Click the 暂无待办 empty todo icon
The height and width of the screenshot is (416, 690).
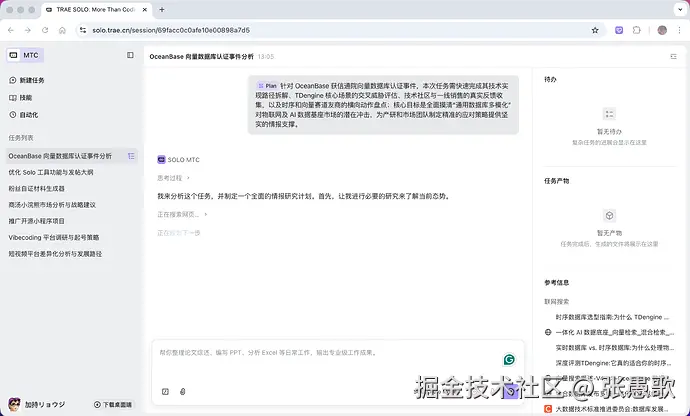coord(609,114)
